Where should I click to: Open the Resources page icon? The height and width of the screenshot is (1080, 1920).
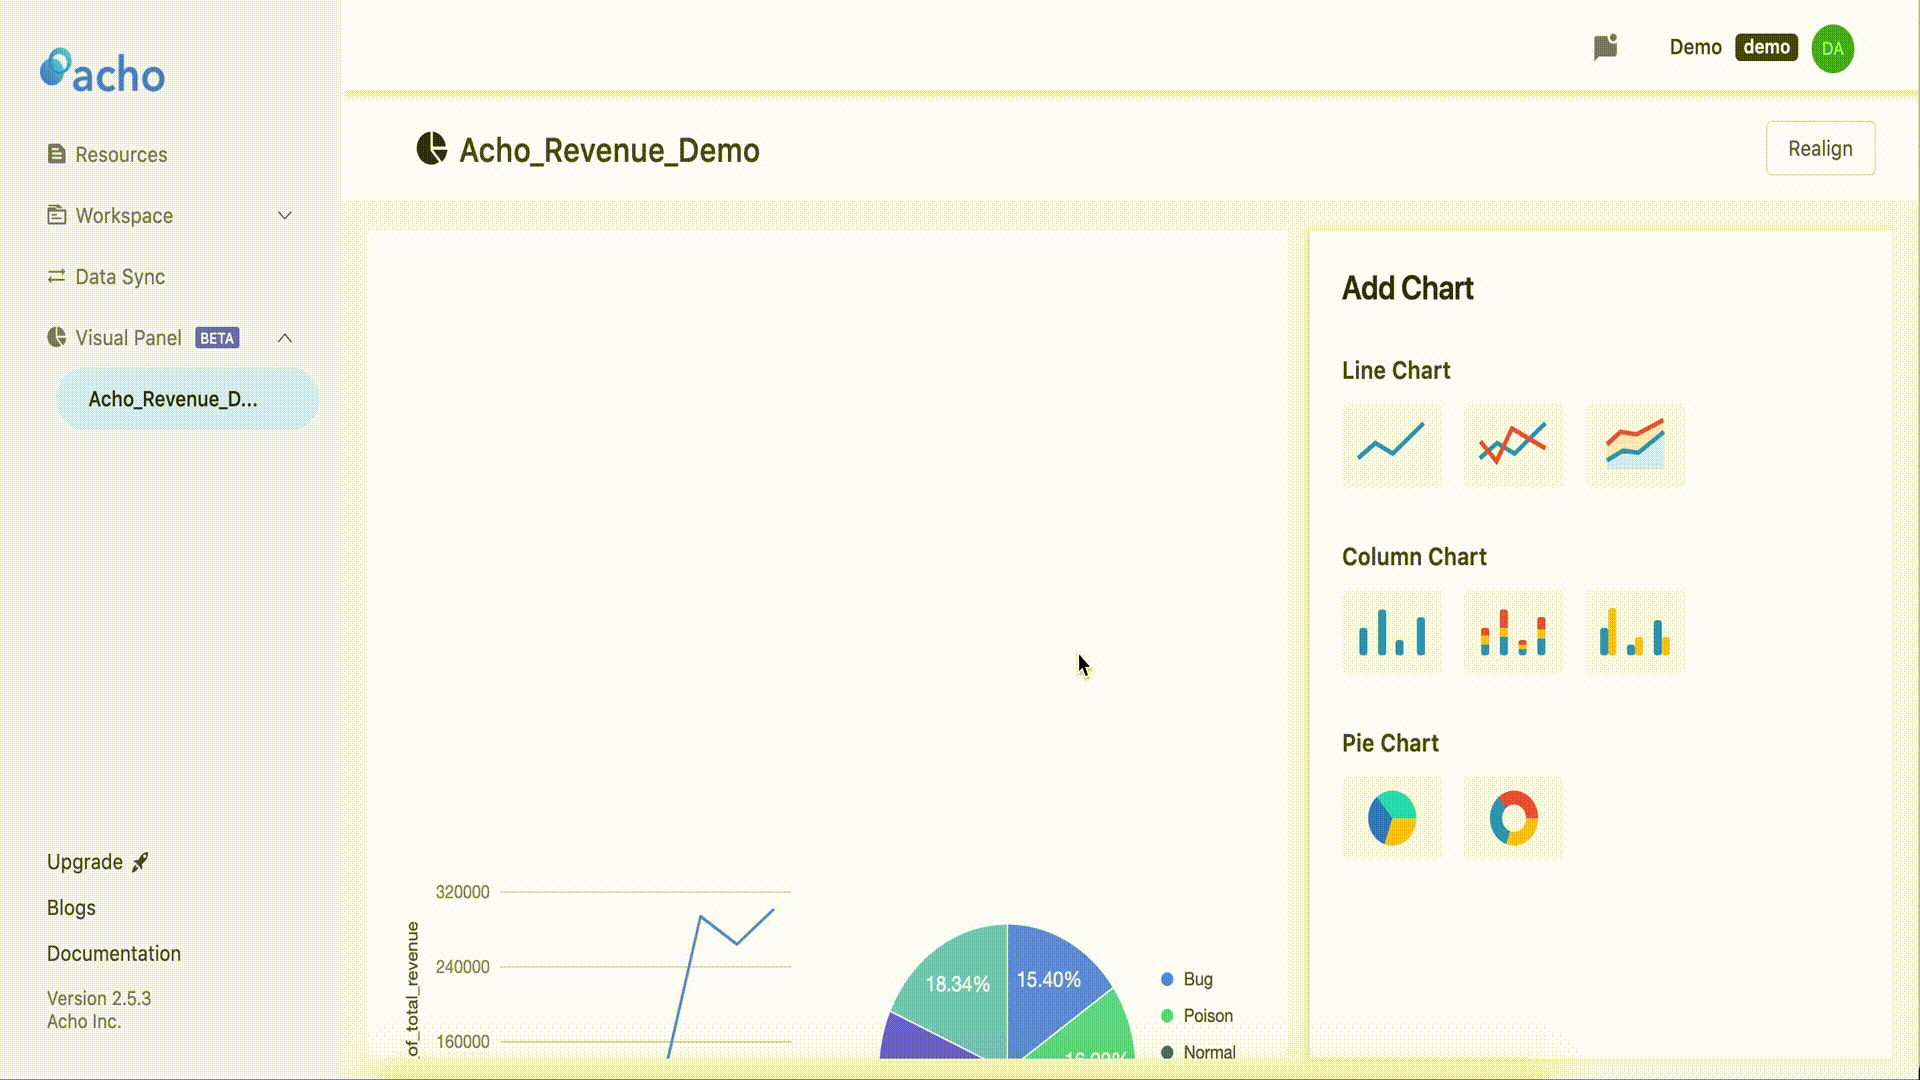tap(56, 154)
